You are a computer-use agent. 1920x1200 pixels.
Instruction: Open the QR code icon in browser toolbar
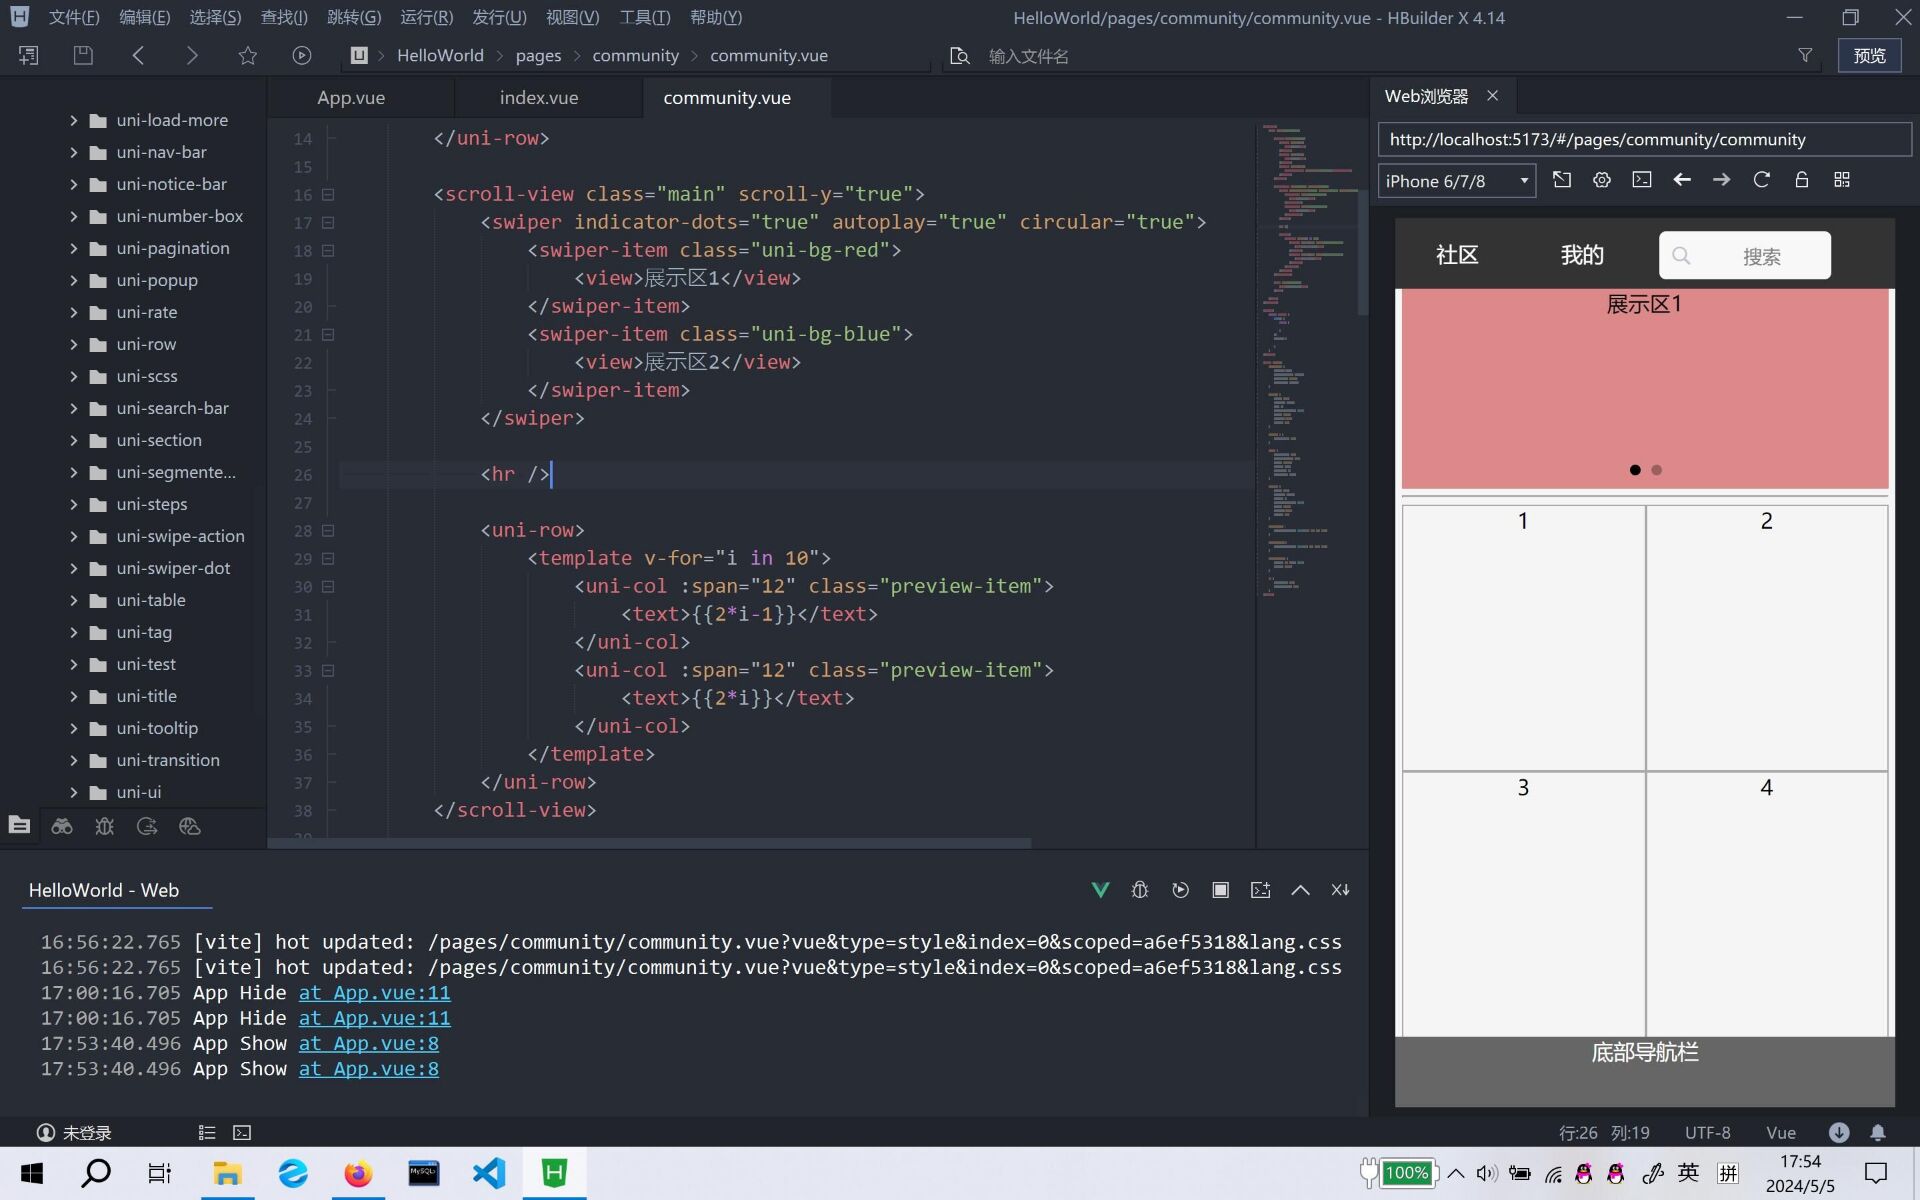pyautogui.click(x=1842, y=180)
